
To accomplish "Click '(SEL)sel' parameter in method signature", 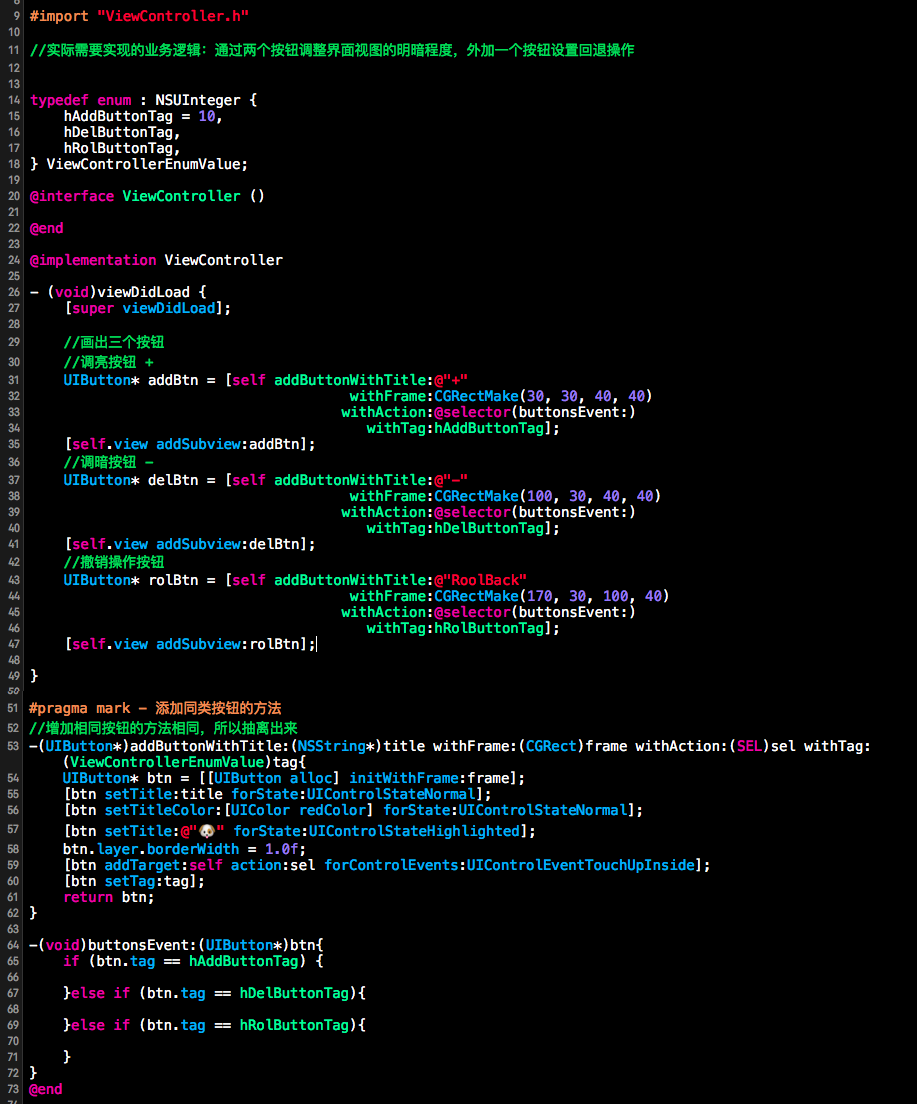I will click(762, 746).
